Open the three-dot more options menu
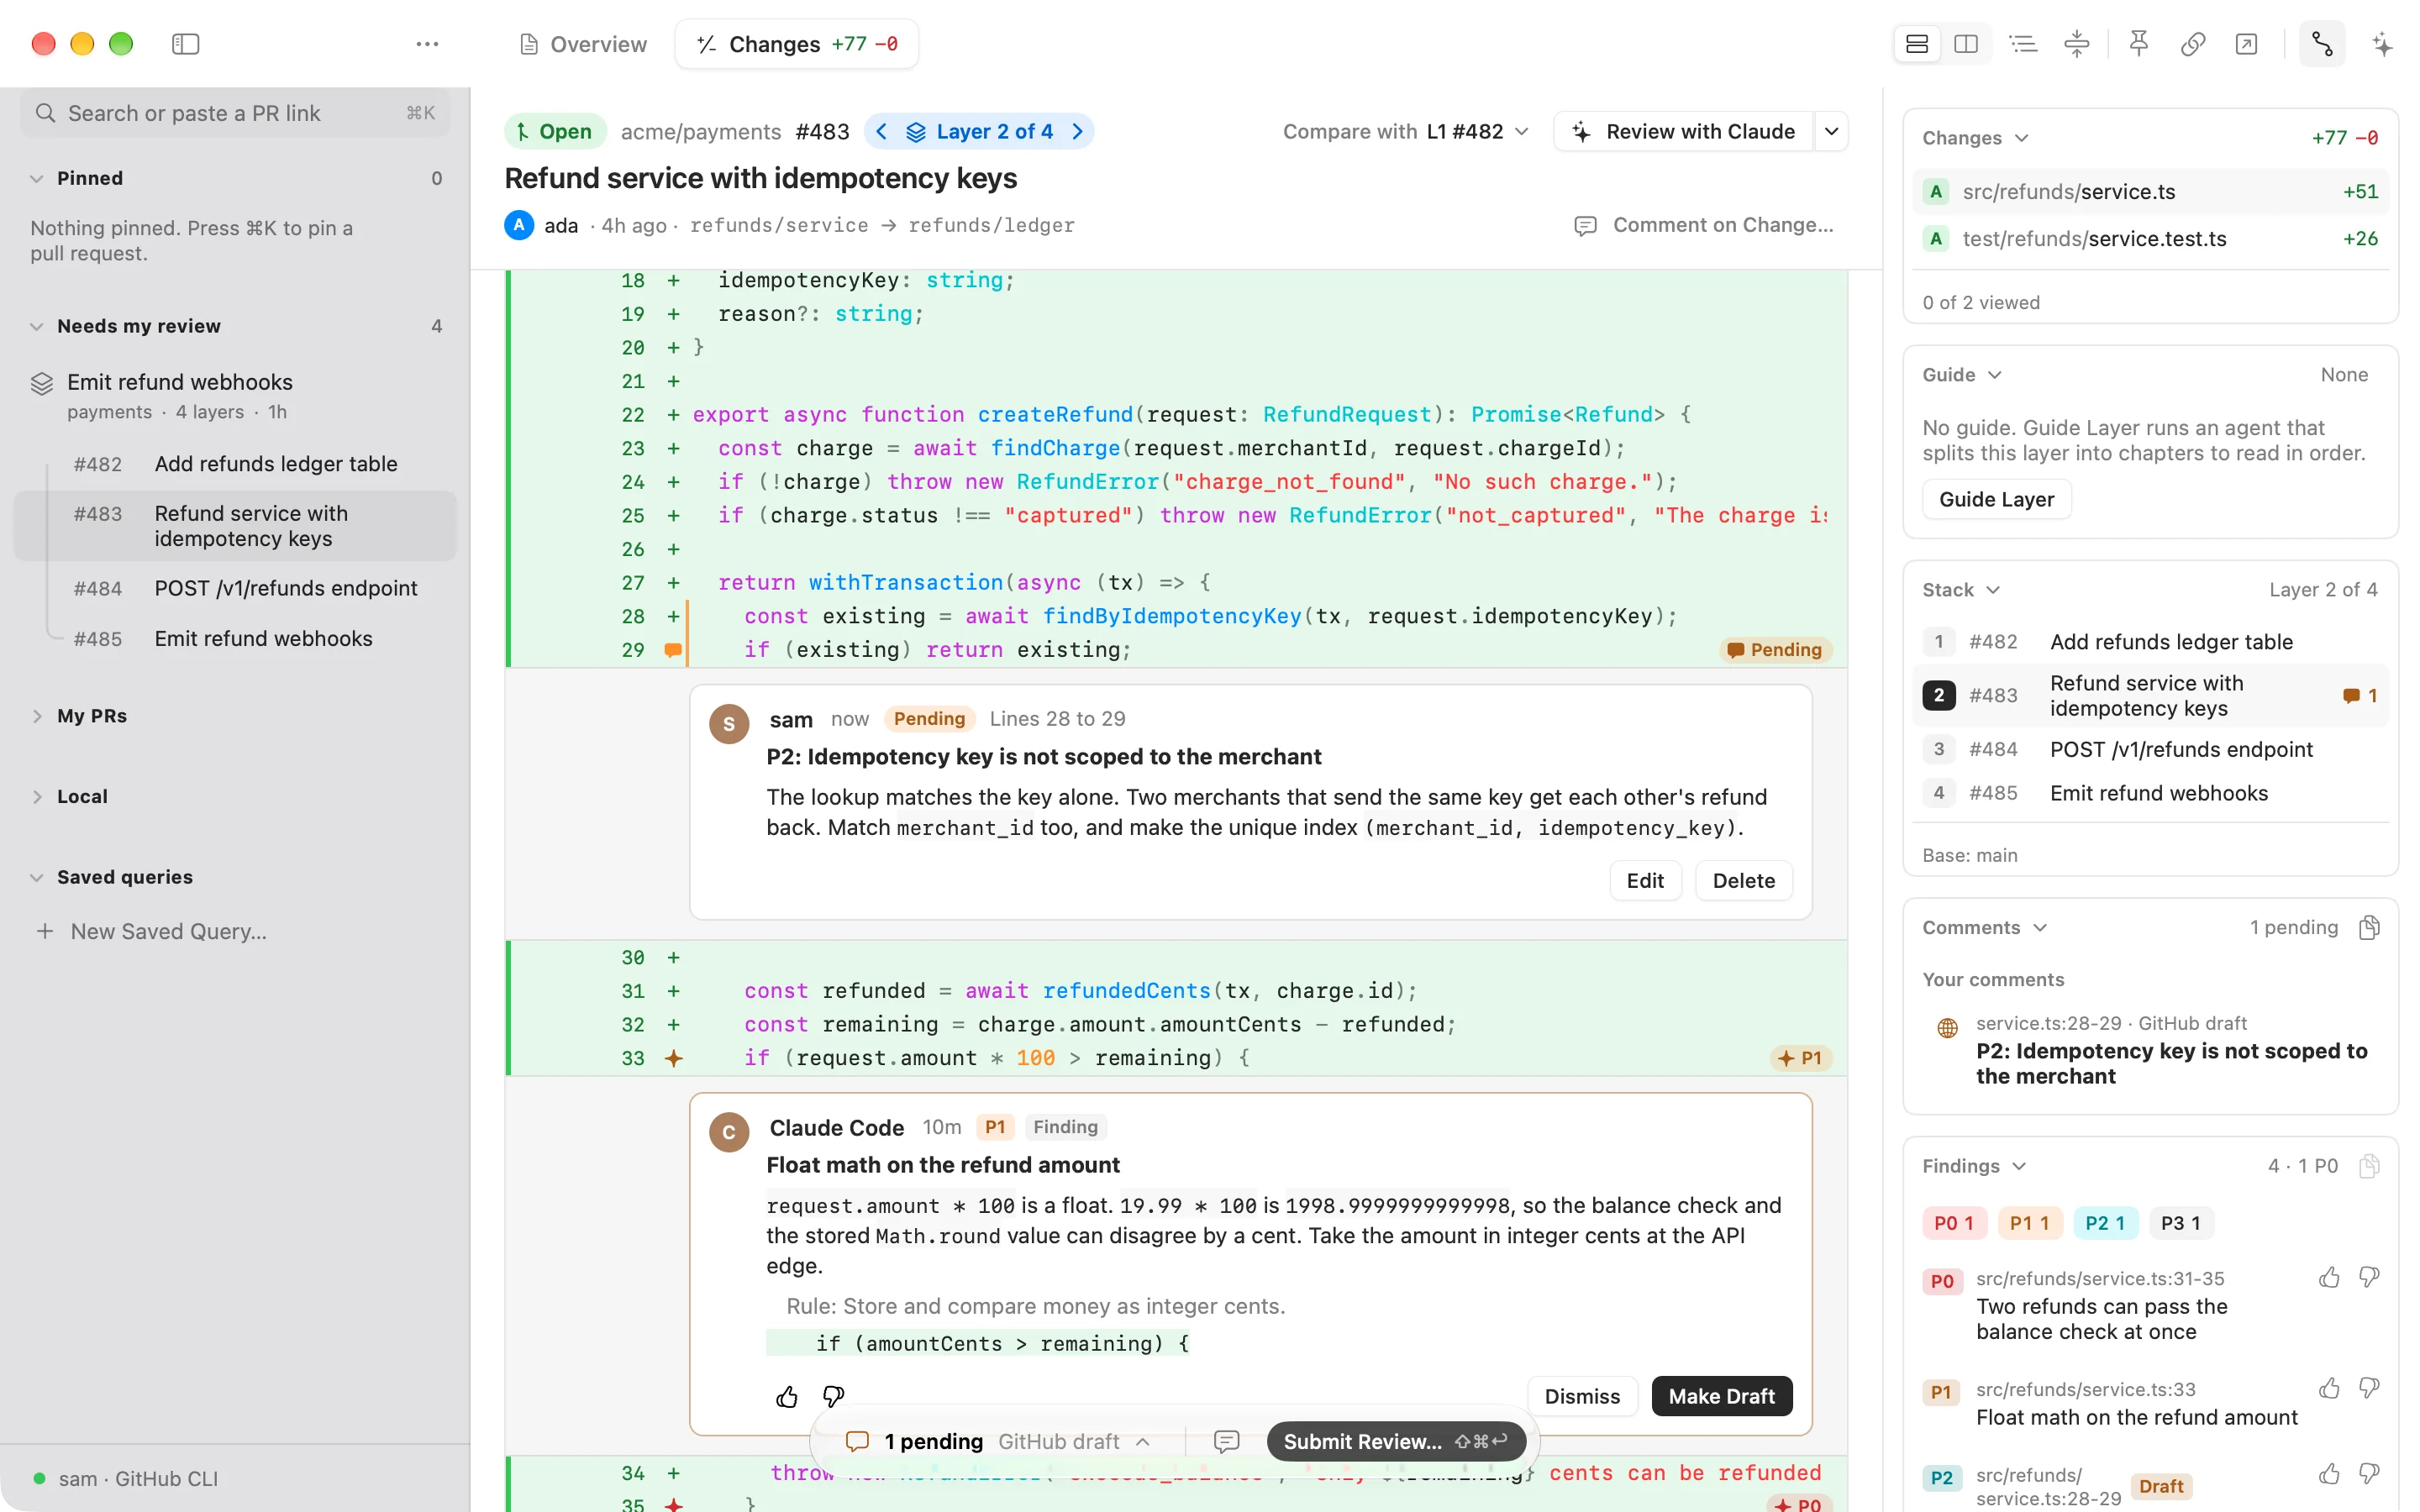 click(x=427, y=44)
